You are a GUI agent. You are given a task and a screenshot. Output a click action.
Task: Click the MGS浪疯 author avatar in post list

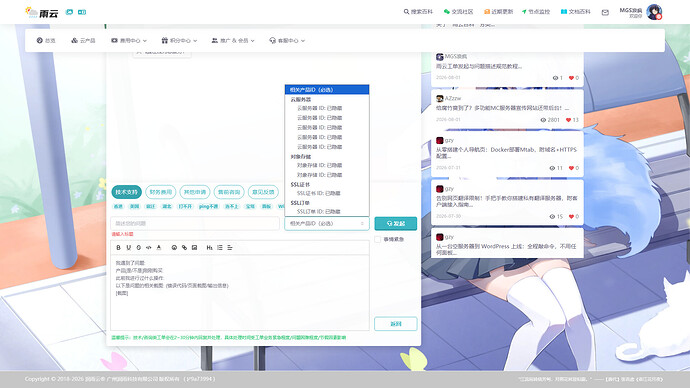440,57
